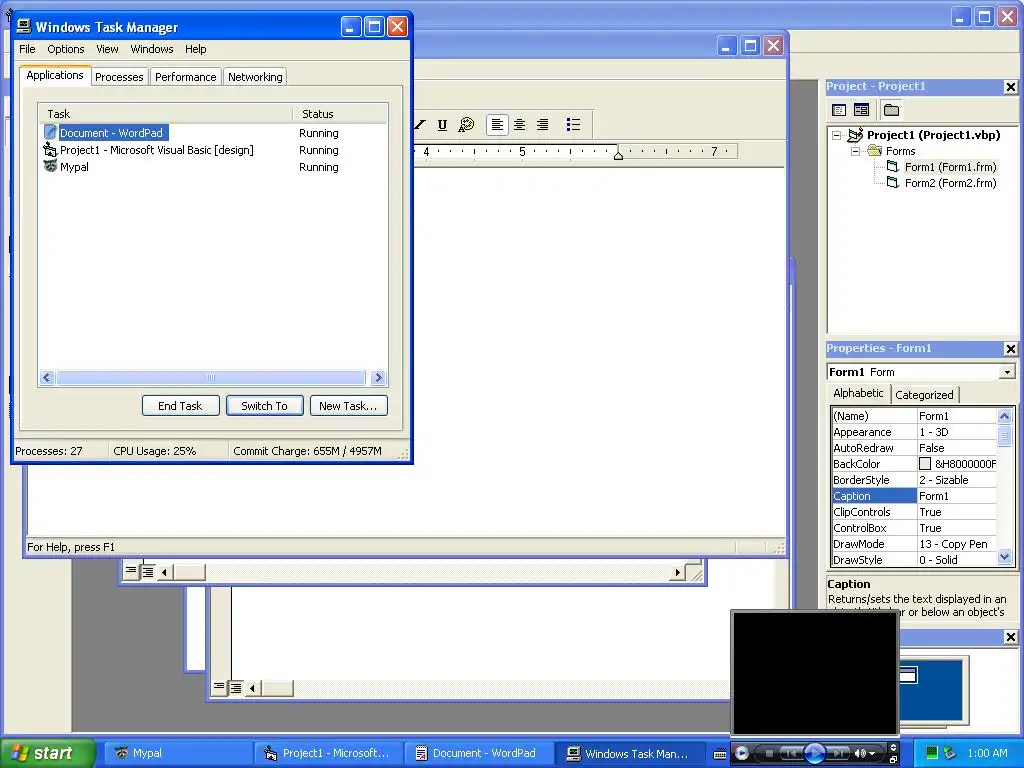This screenshot has height=768, width=1024.
Task: Click Project1 - Microsoft taskbar button
Action: [330, 754]
